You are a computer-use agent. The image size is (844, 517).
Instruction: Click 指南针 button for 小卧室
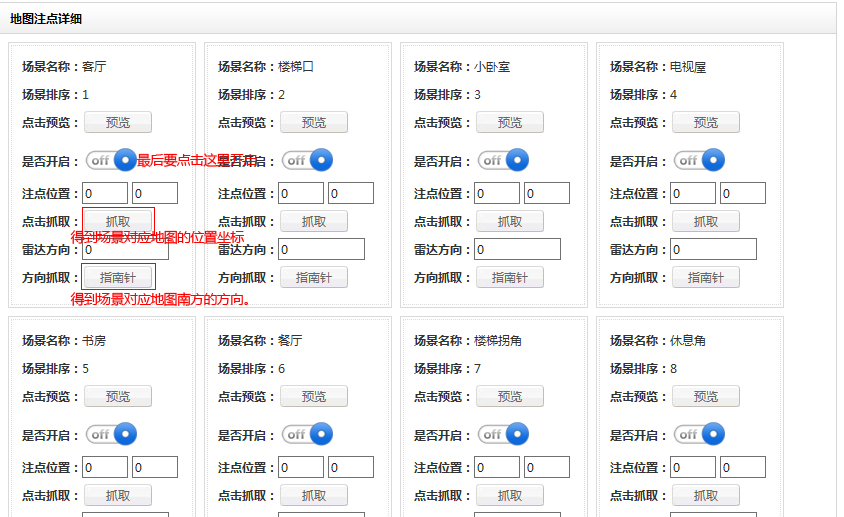[510, 277]
